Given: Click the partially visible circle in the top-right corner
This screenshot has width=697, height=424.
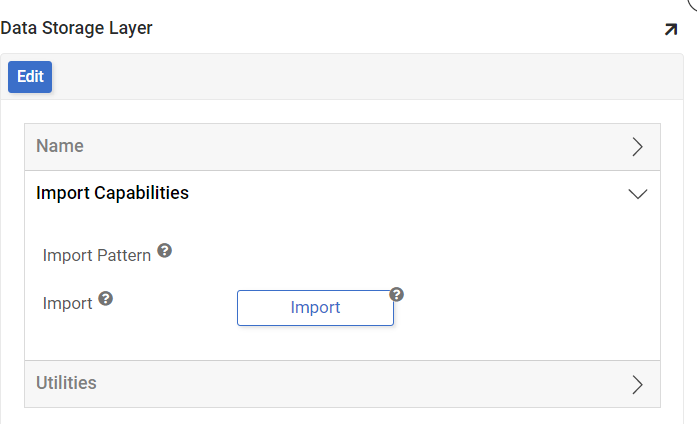Looking at the screenshot, I should (692, 5).
